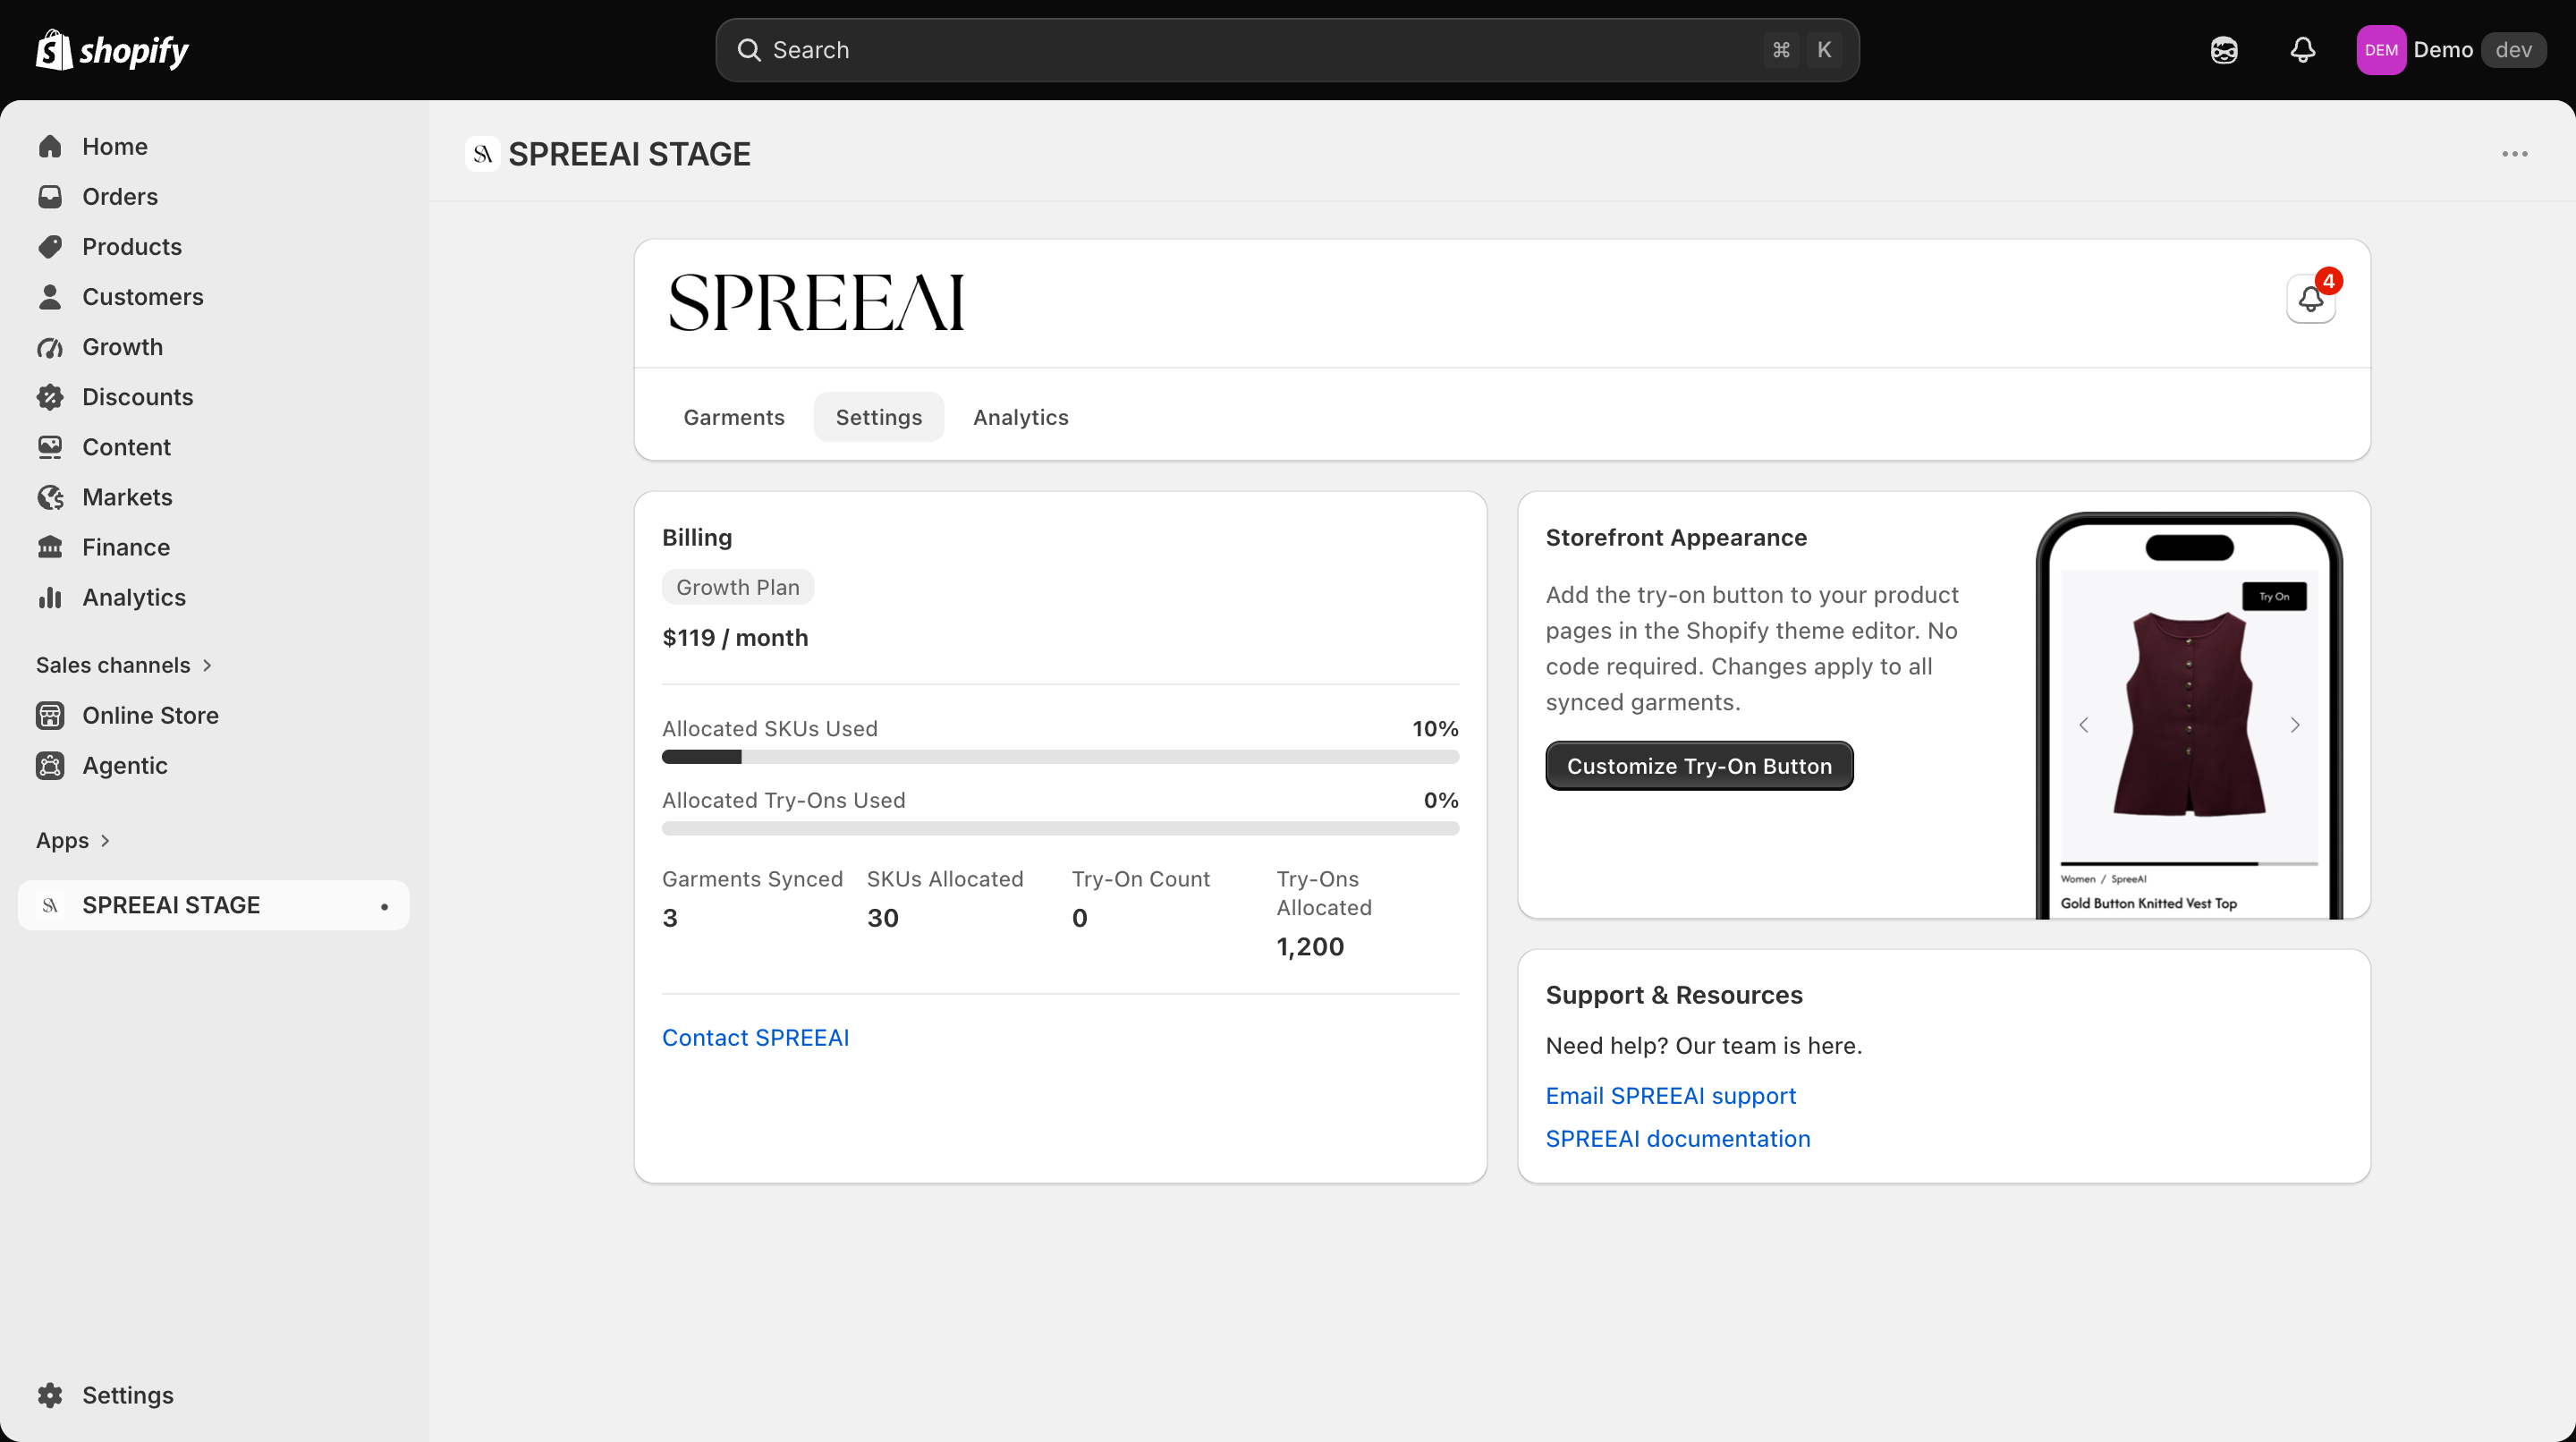Click the Shopify logo
The image size is (2576, 1442).
112,50
